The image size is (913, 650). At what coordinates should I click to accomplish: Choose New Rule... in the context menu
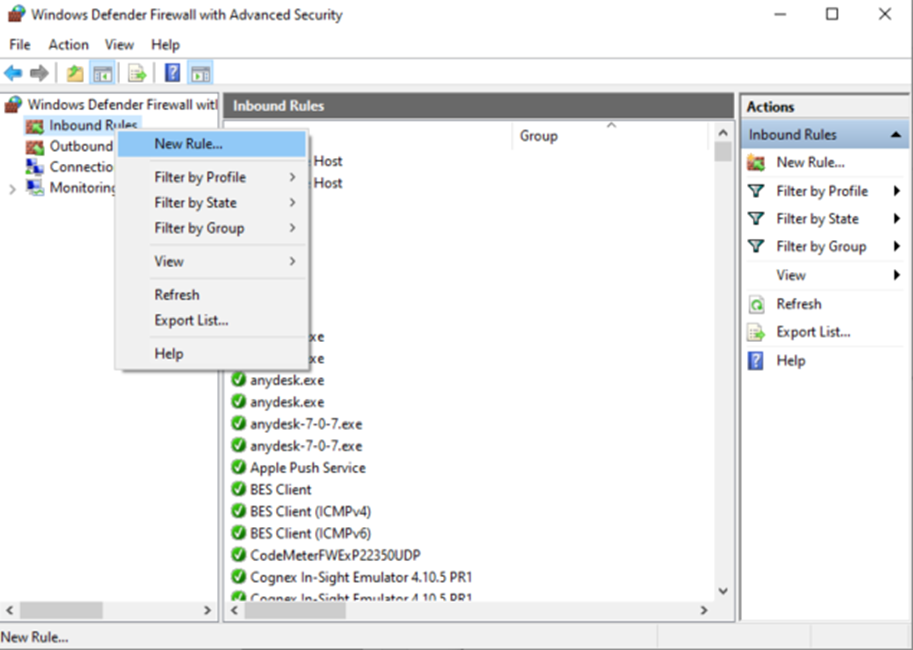(211, 144)
